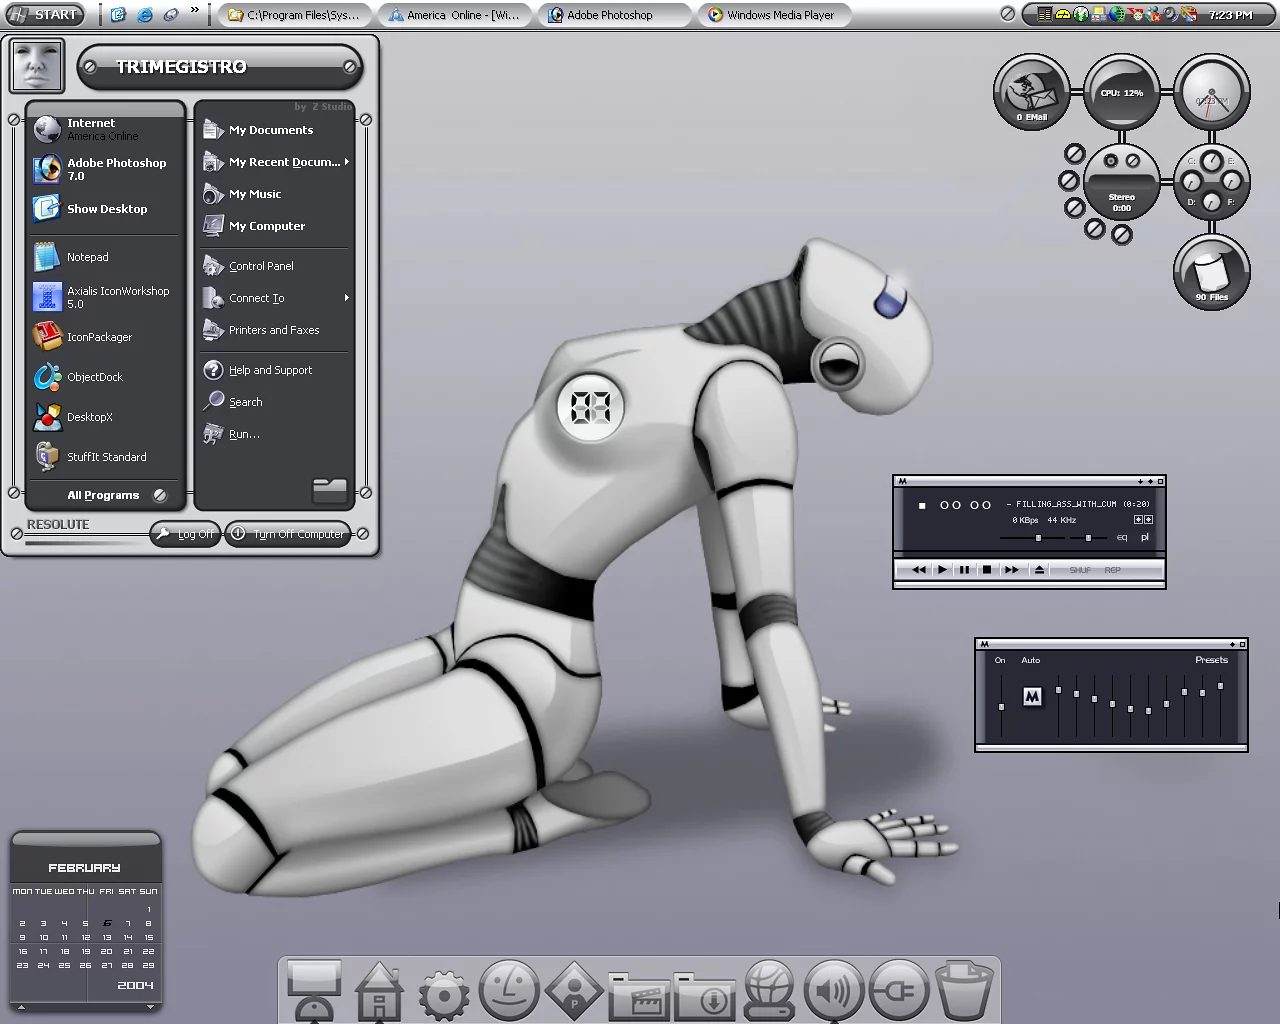This screenshot has height=1024, width=1280.
Task: Open the EMail widget orb
Action: [x=1031, y=92]
